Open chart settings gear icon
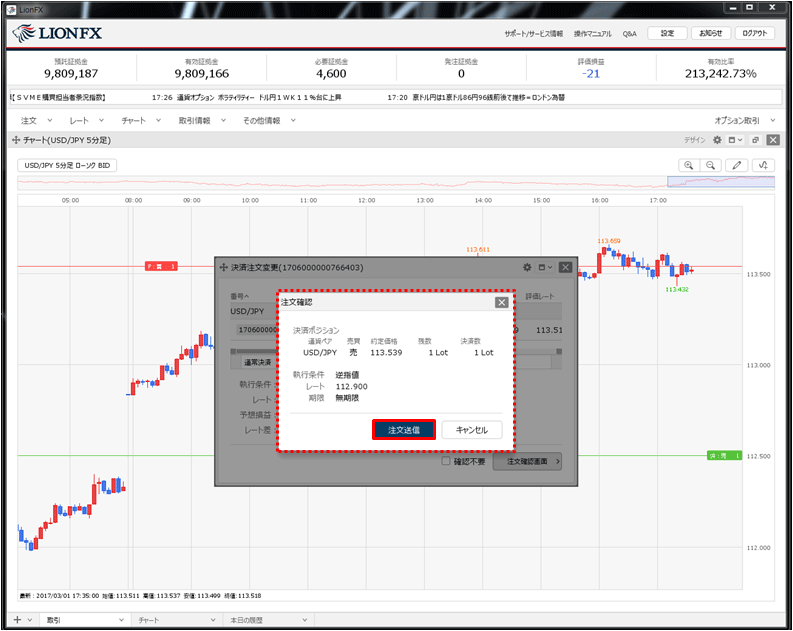The width and height of the screenshot is (793, 631). (x=717, y=140)
